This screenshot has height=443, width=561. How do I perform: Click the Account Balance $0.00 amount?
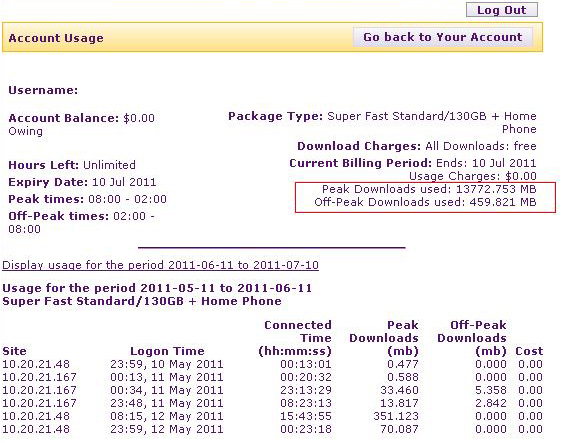(139, 118)
